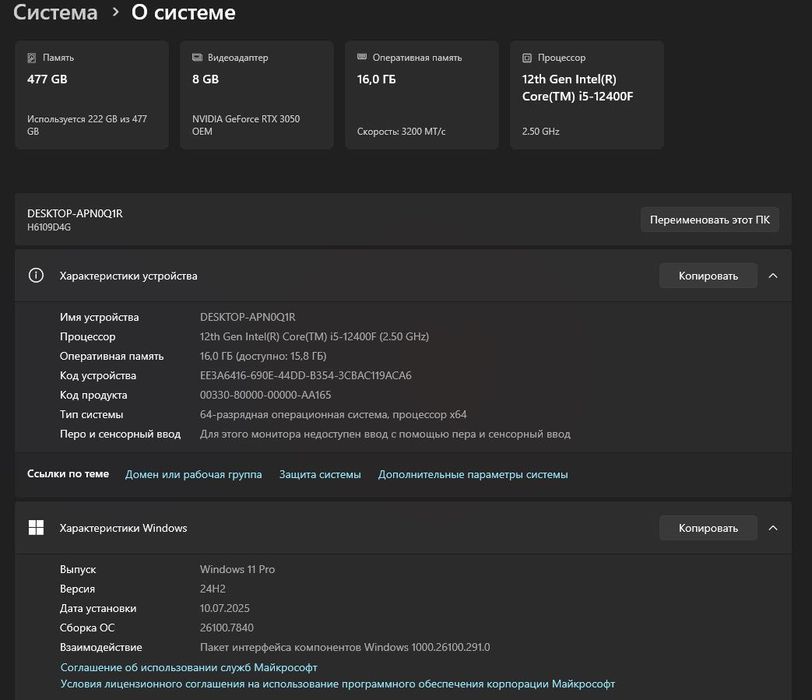Open the Видеоадаптер 8 GB card
812x700 pixels.
click(x=256, y=95)
